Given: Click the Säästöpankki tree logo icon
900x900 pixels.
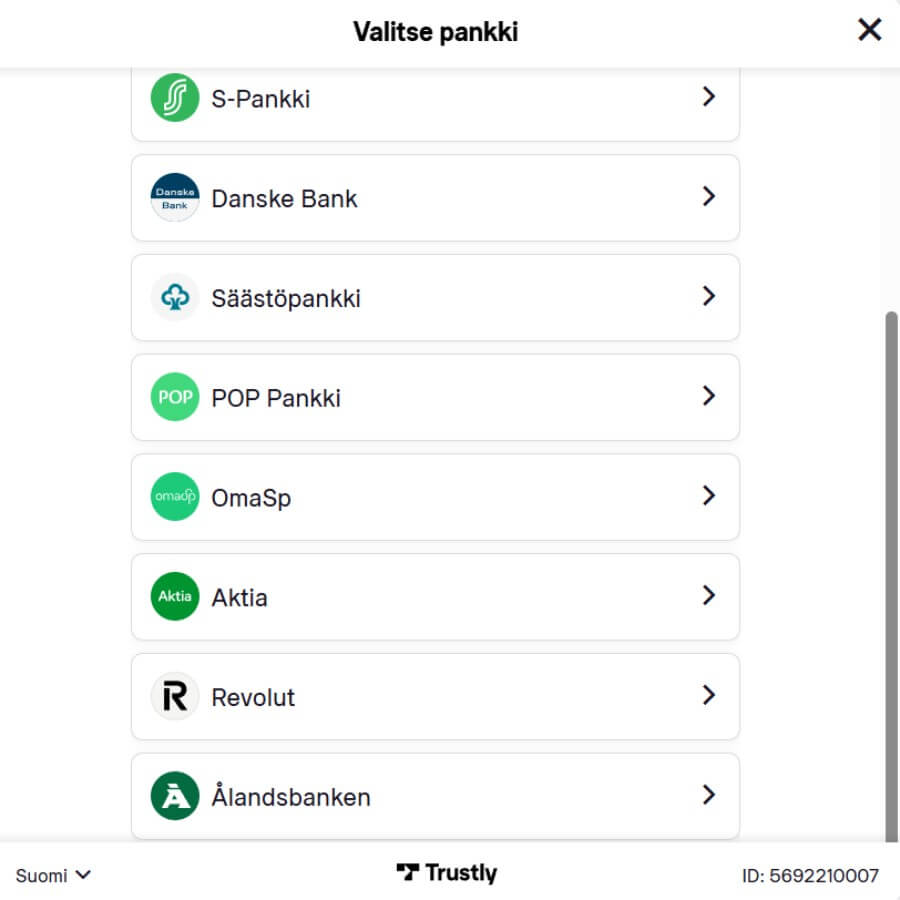Looking at the screenshot, I should [x=175, y=298].
